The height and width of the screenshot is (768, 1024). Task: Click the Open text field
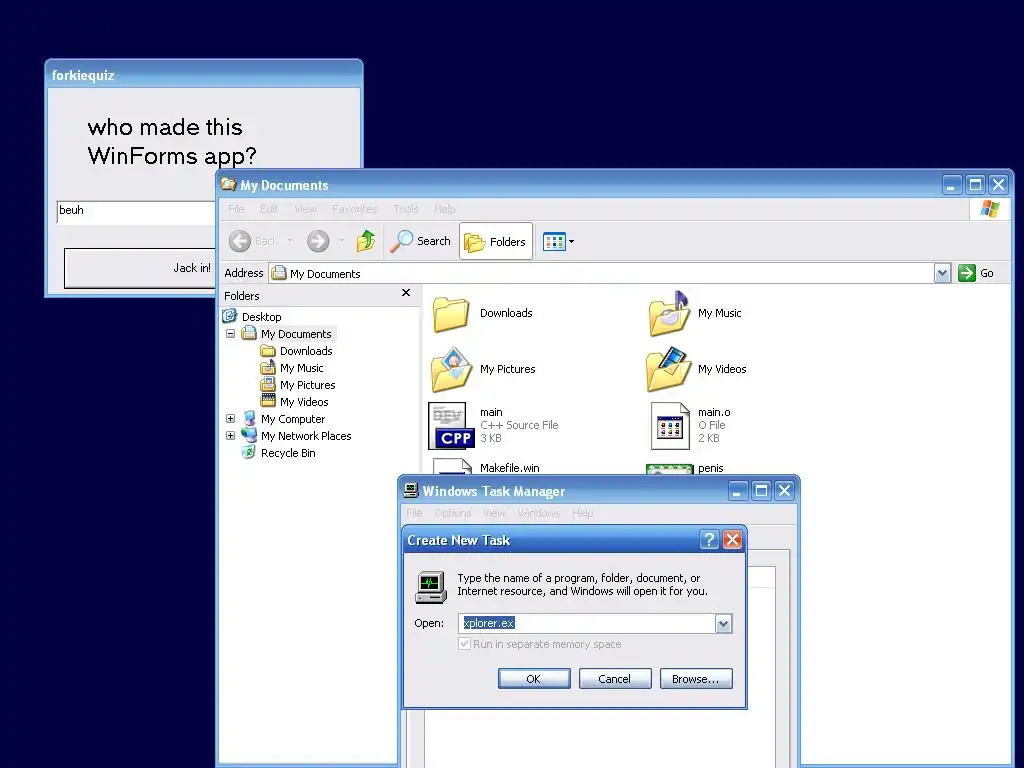[x=586, y=623]
